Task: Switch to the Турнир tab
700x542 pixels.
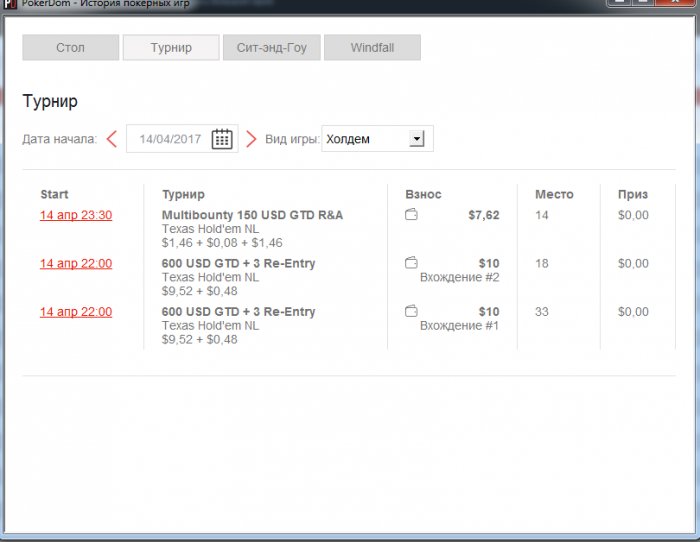Action: point(171,47)
